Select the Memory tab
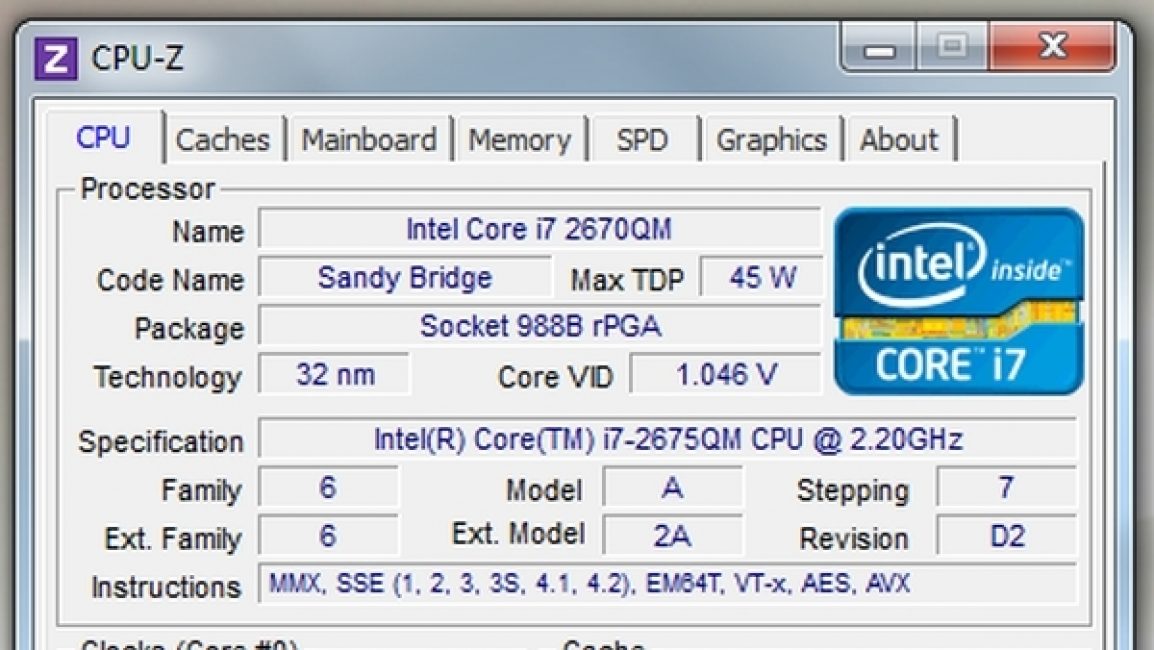The height and width of the screenshot is (650, 1154). 520,140
